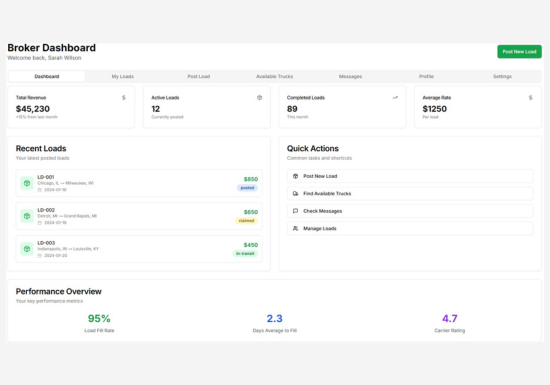Viewport: 550px width, 385px height.
Task: Click the Quick Actions heading
Action: click(x=313, y=149)
